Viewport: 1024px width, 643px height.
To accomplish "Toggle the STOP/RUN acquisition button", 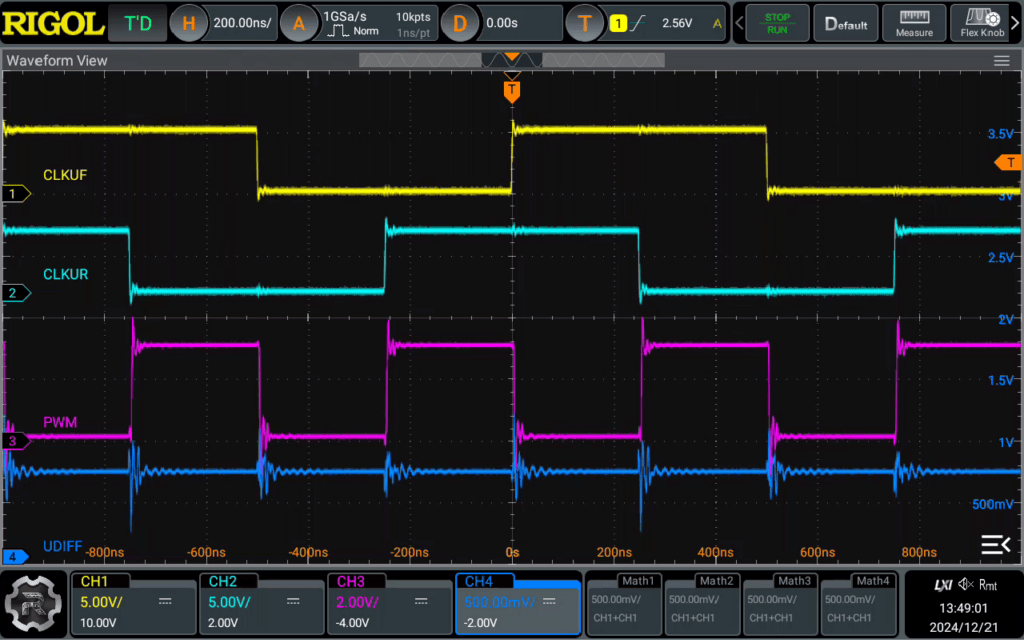I will 777,23.
